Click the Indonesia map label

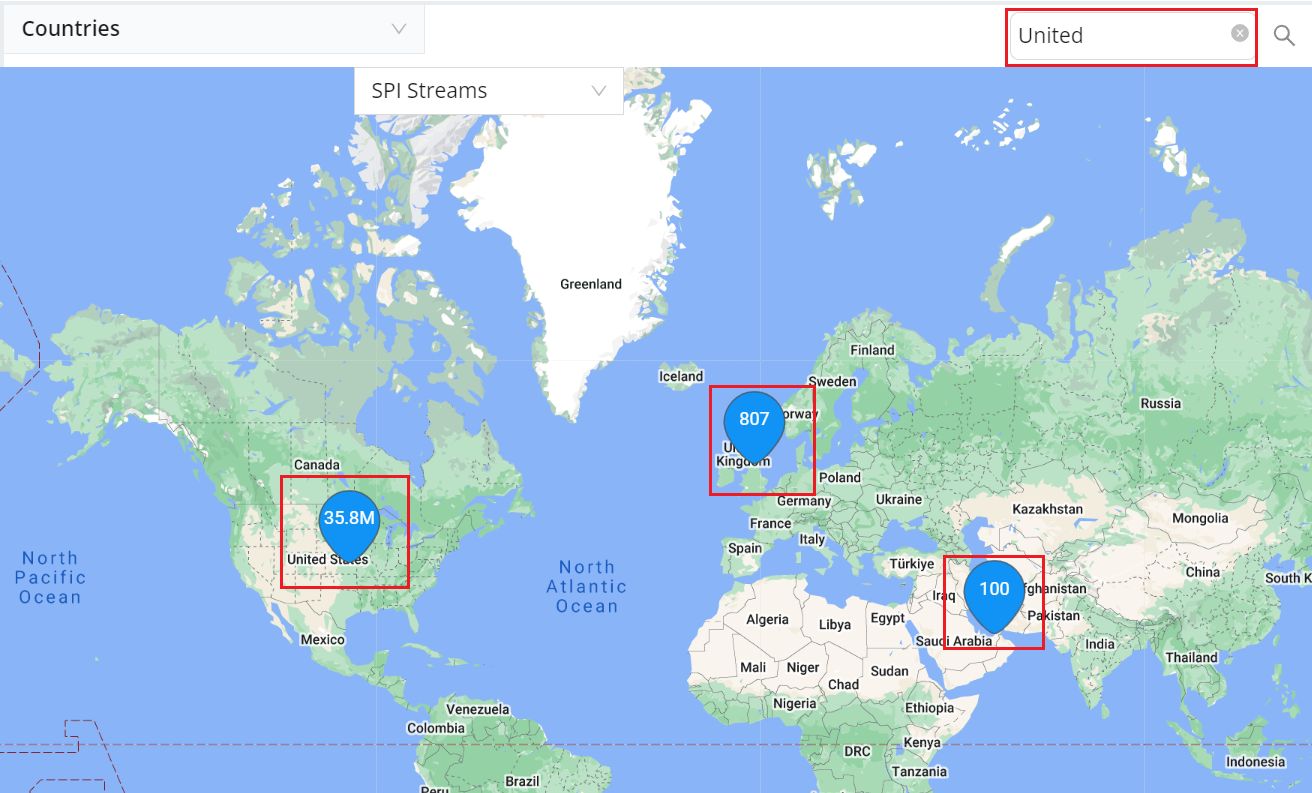[x=1255, y=762]
